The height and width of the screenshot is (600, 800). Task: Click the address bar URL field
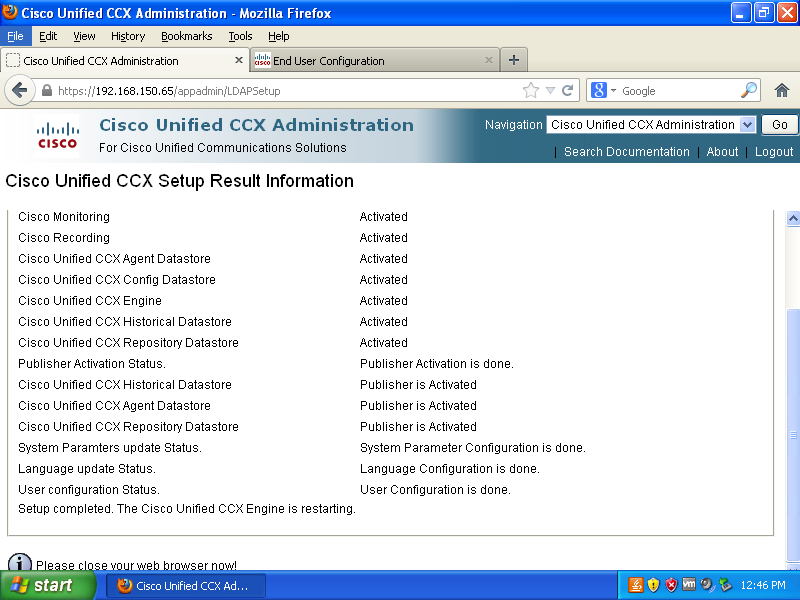point(286,91)
